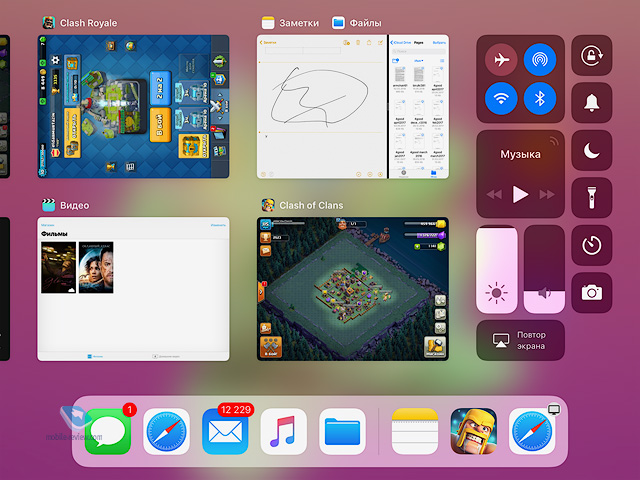This screenshot has height=480, width=640.
Task: Tap the В бой button in Clash Royale
Action: click(x=160, y=124)
